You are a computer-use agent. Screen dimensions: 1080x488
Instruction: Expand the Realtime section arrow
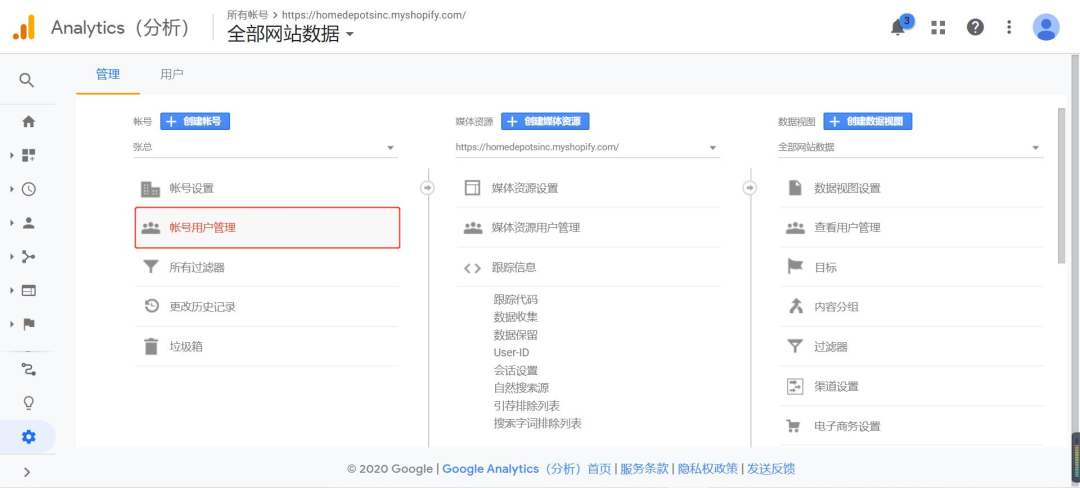point(12,189)
